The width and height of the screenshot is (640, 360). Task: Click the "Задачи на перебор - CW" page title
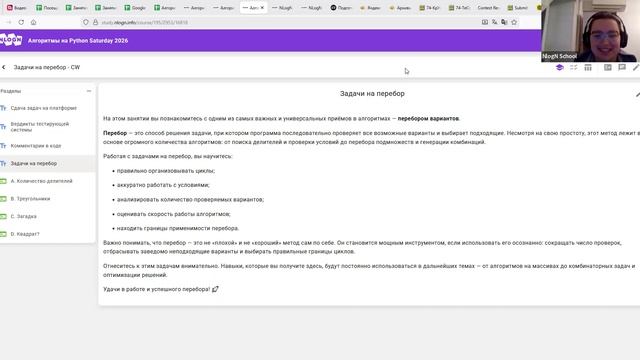47,67
